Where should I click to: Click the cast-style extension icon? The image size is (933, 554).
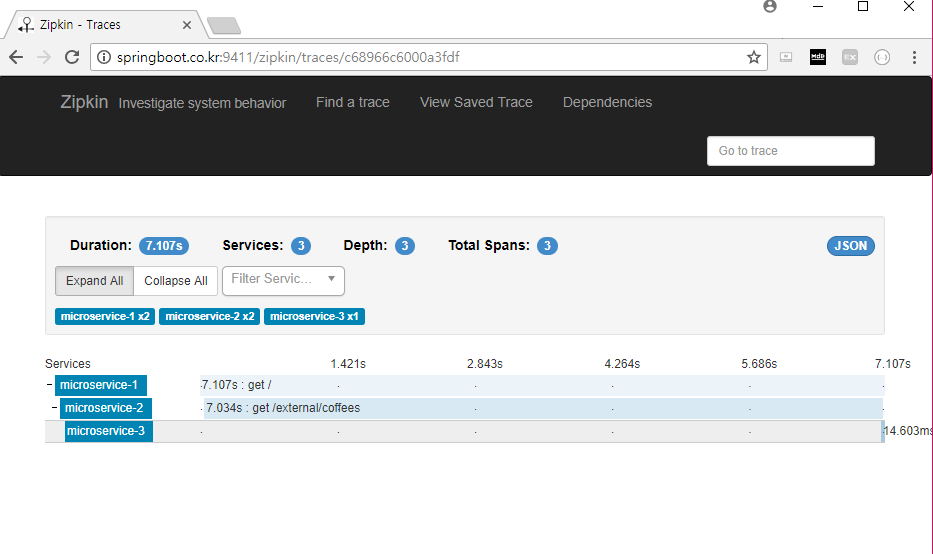tap(786, 57)
